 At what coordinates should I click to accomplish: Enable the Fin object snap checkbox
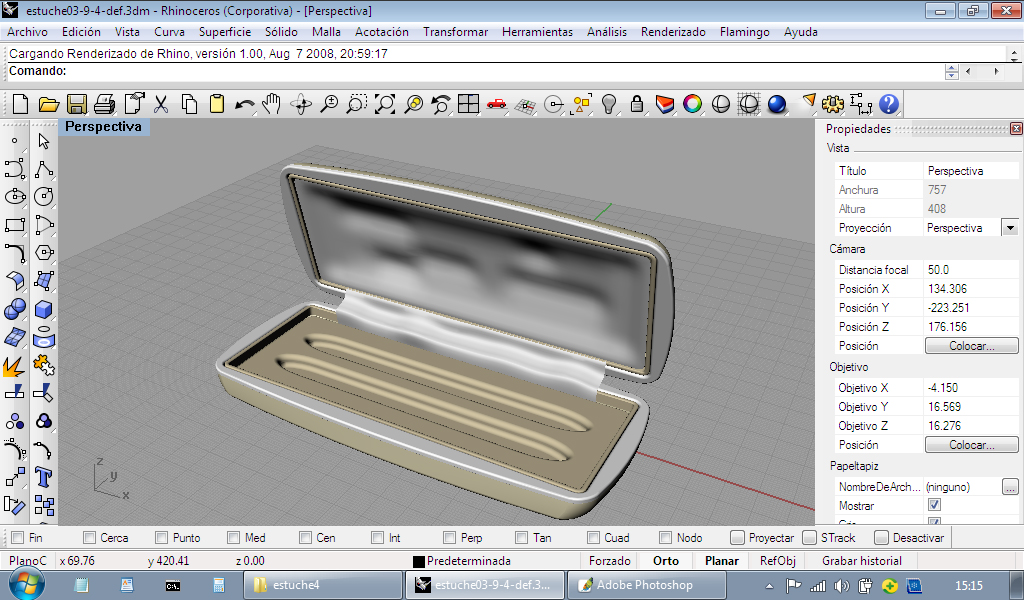16,538
